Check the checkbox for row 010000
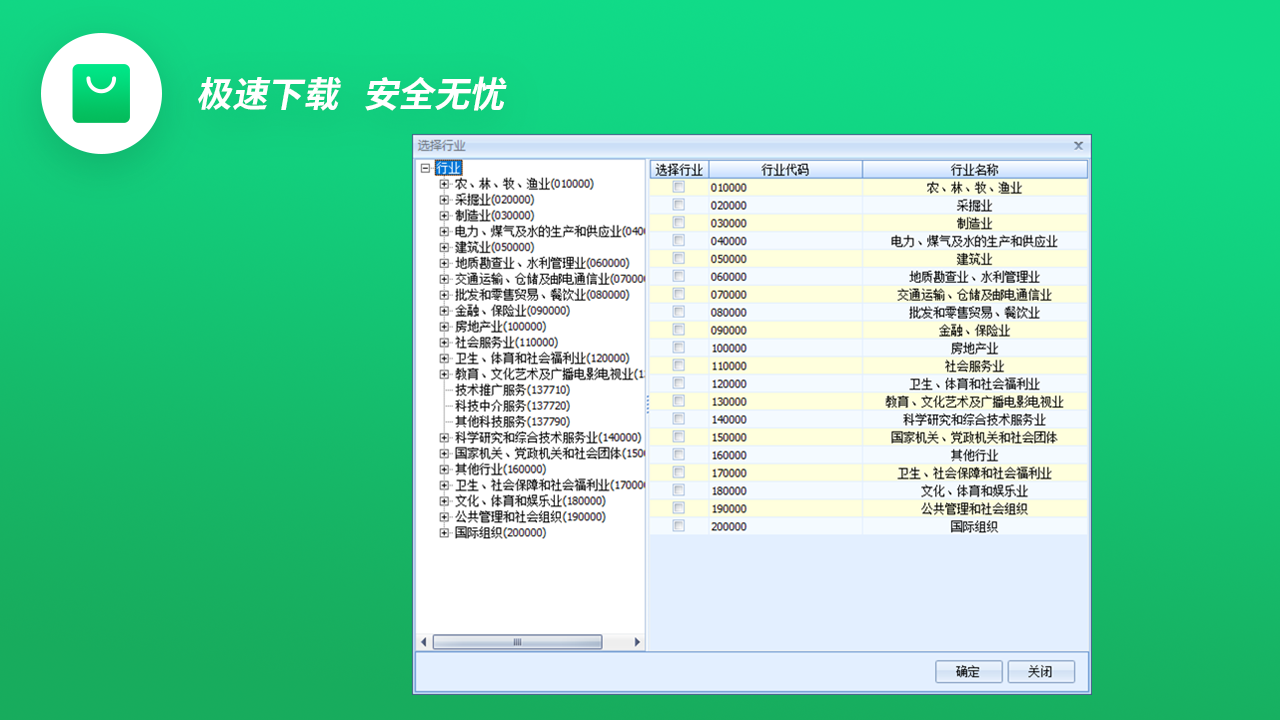The width and height of the screenshot is (1280, 720). (x=677, y=187)
